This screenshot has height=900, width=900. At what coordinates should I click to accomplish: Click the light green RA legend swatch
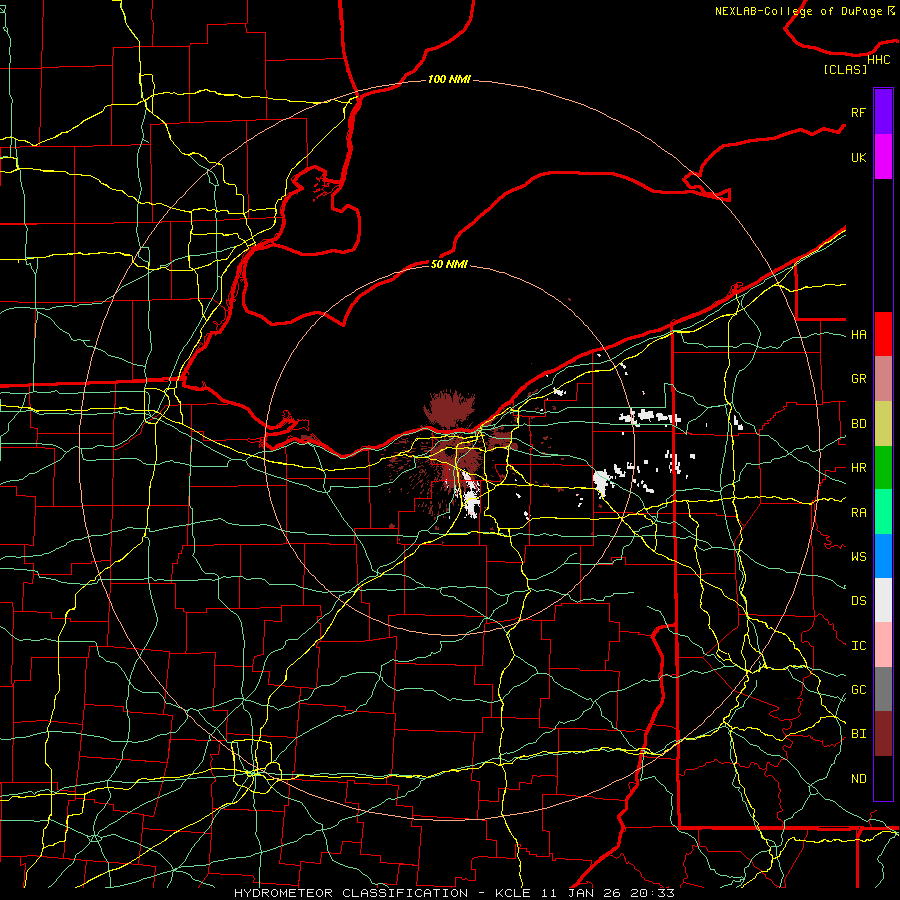883,512
